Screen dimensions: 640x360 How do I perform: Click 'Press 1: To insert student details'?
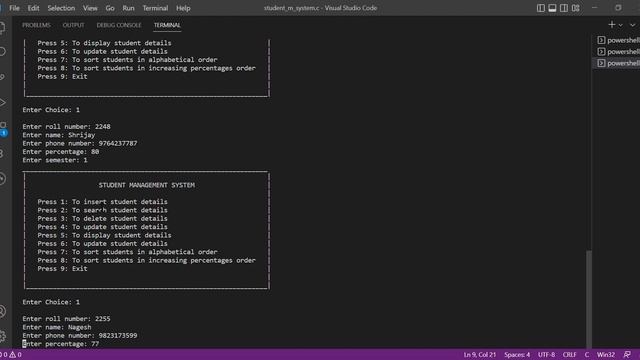click(x=102, y=202)
